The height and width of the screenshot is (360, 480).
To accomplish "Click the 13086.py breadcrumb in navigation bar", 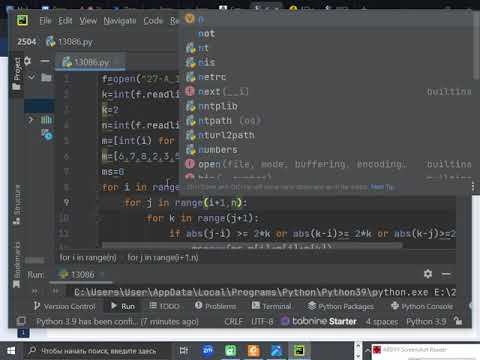I will (x=69, y=42).
